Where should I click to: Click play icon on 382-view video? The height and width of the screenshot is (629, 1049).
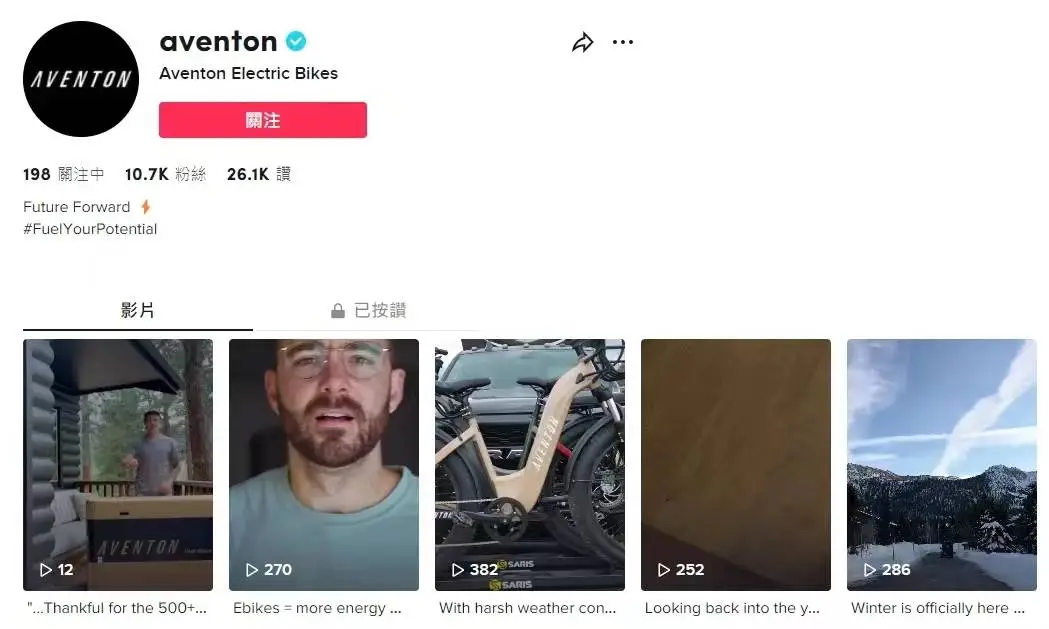tap(458, 569)
